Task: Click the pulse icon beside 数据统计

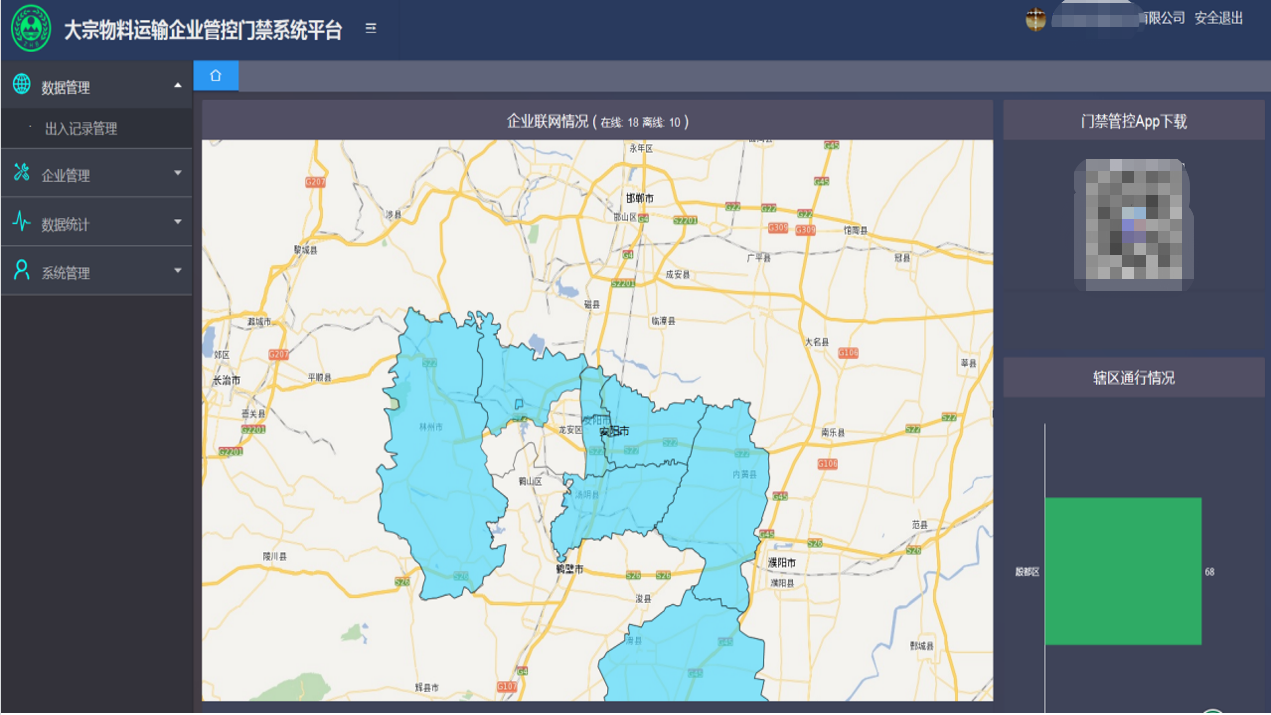Action: click(21, 222)
